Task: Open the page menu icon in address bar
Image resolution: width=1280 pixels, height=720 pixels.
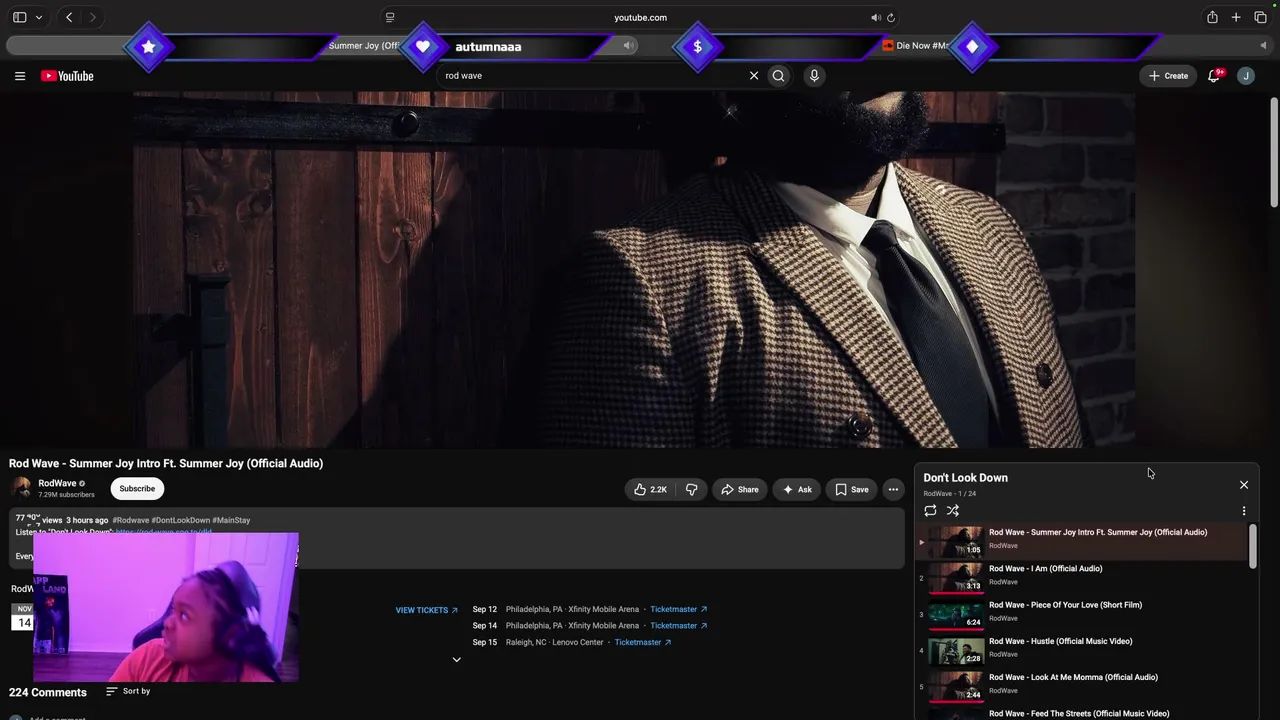Action: click(x=390, y=17)
